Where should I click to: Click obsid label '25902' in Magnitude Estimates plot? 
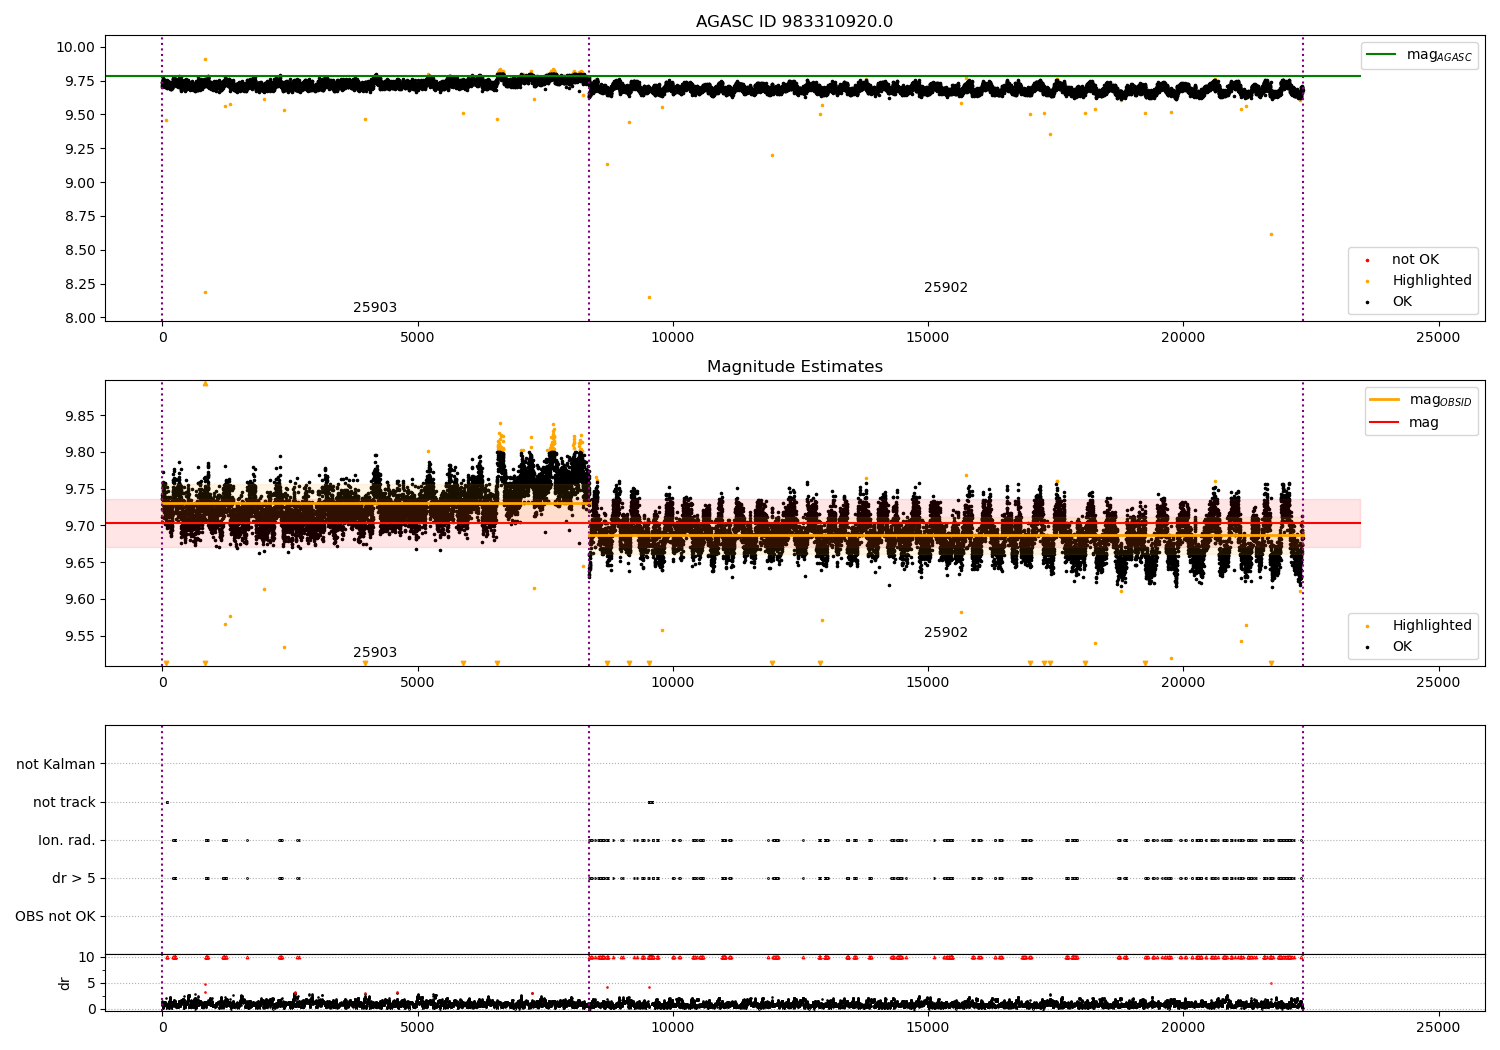[946, 633]
